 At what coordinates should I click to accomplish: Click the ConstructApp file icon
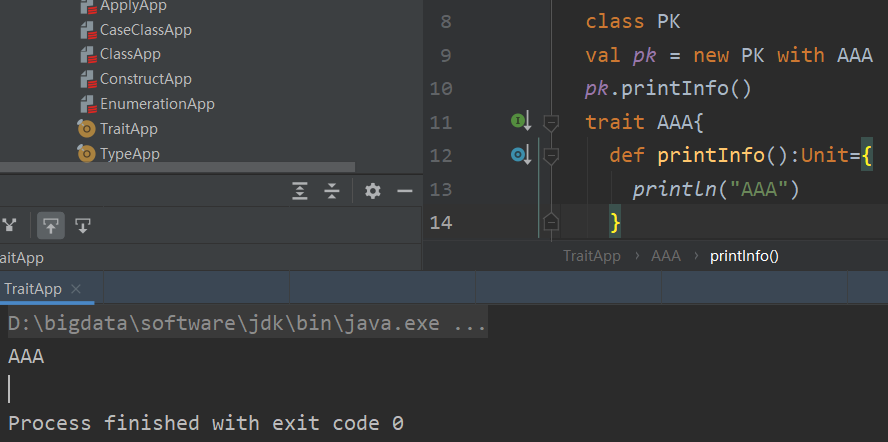coord(88,79)
